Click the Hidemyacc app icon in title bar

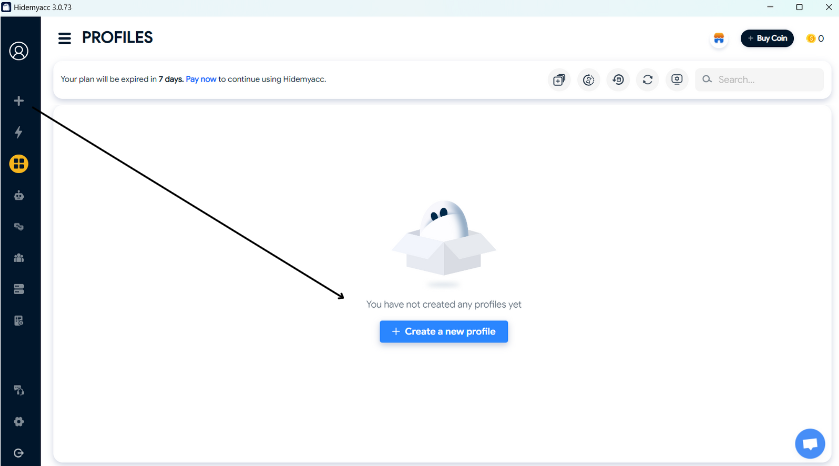tap(6, 7)
